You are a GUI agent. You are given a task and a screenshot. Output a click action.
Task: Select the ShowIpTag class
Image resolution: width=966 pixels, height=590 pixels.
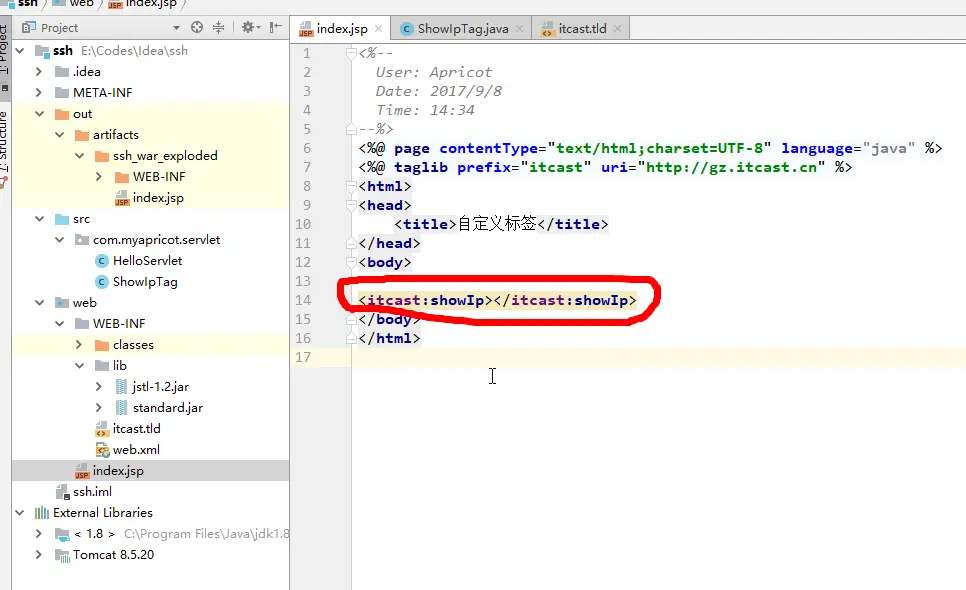pos(145,281)
